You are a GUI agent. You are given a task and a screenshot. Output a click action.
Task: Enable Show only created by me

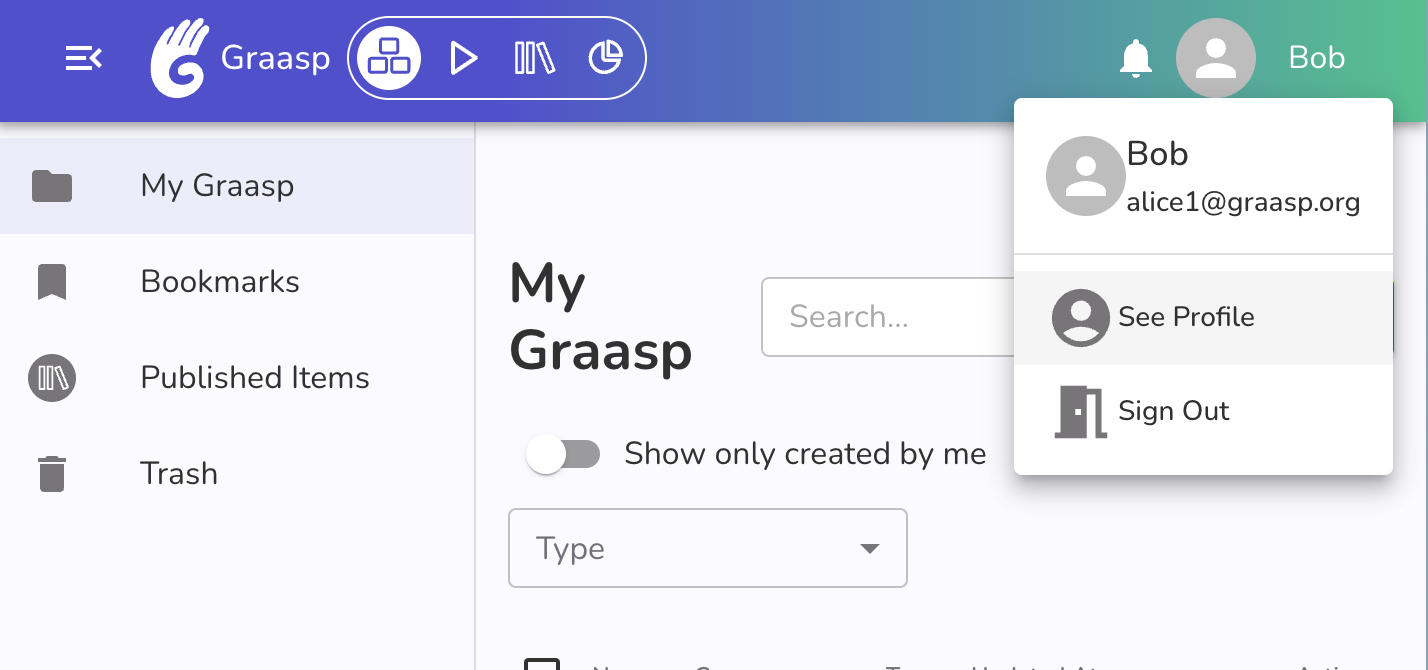(563, 453)
